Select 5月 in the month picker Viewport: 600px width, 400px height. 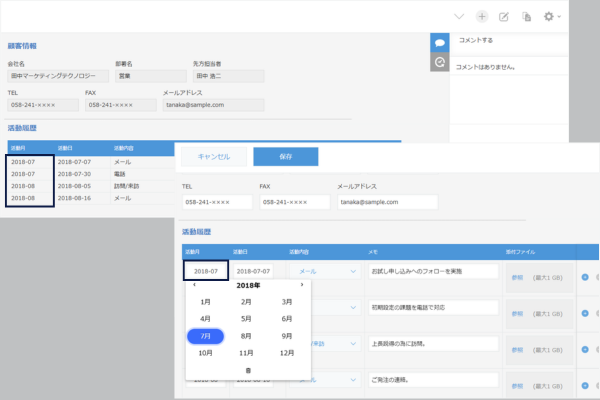pos(246,319)
